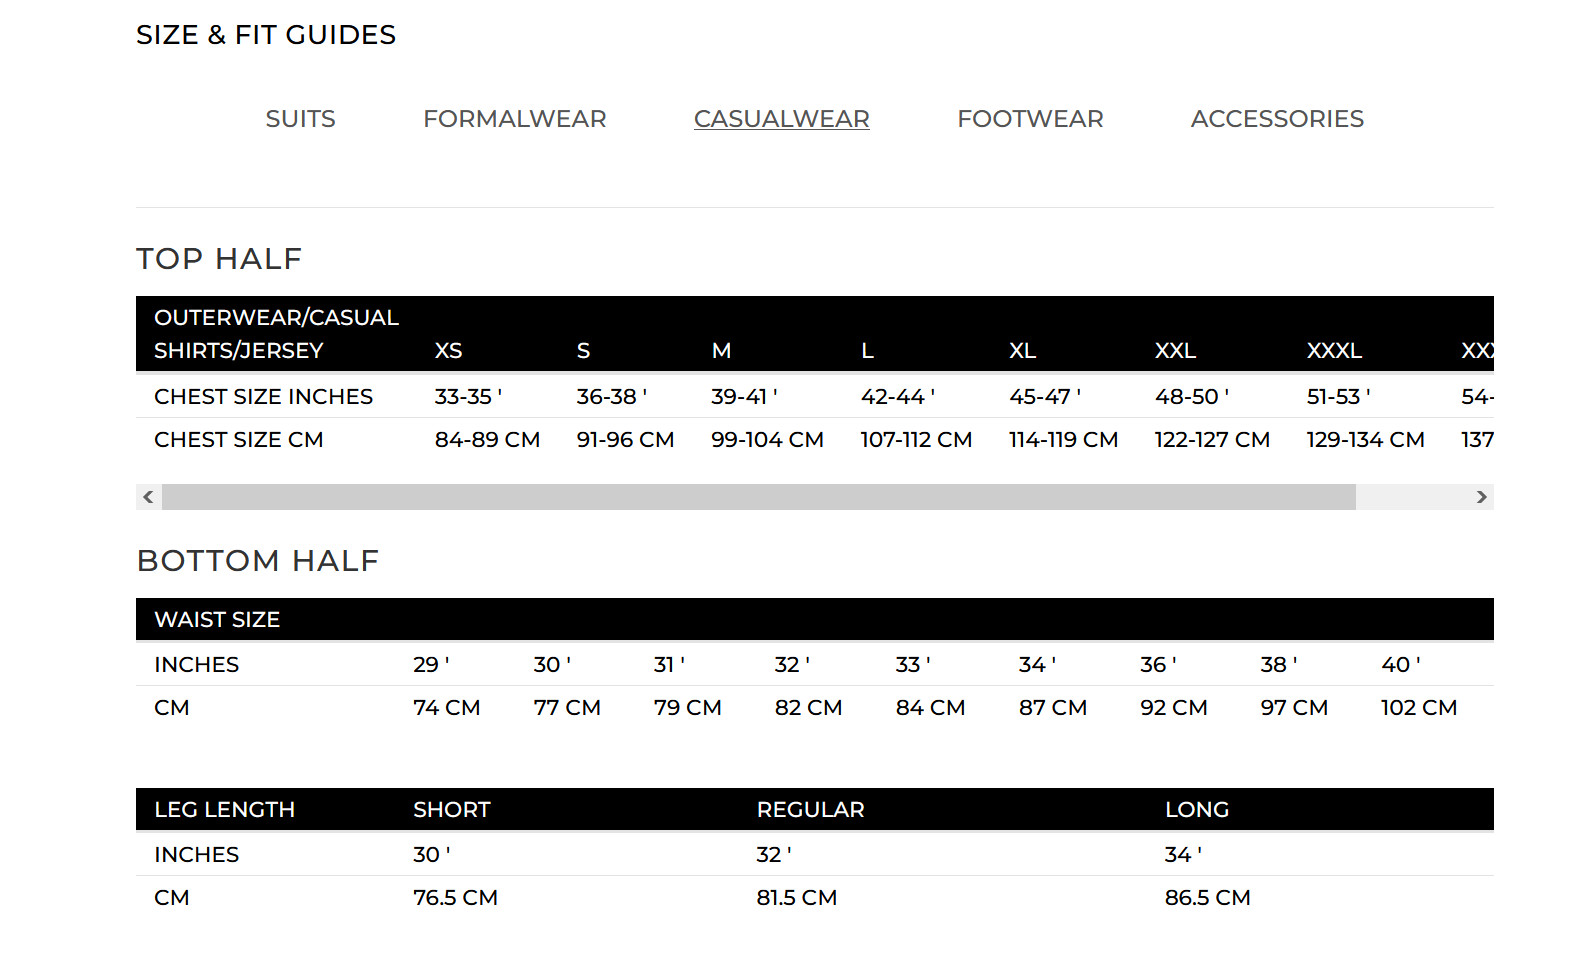Click the Regular leg length column header
The width and height of the screenshot is (1594, 962).
click(810, 810)
